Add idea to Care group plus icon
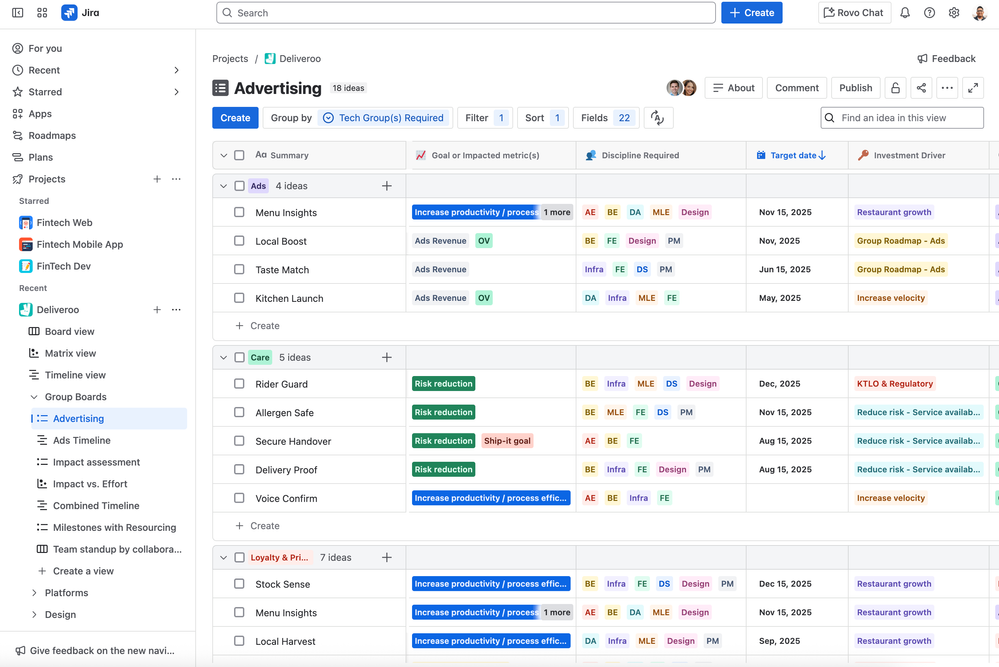This screenshot has height=667, width=999. click(387, 357)
